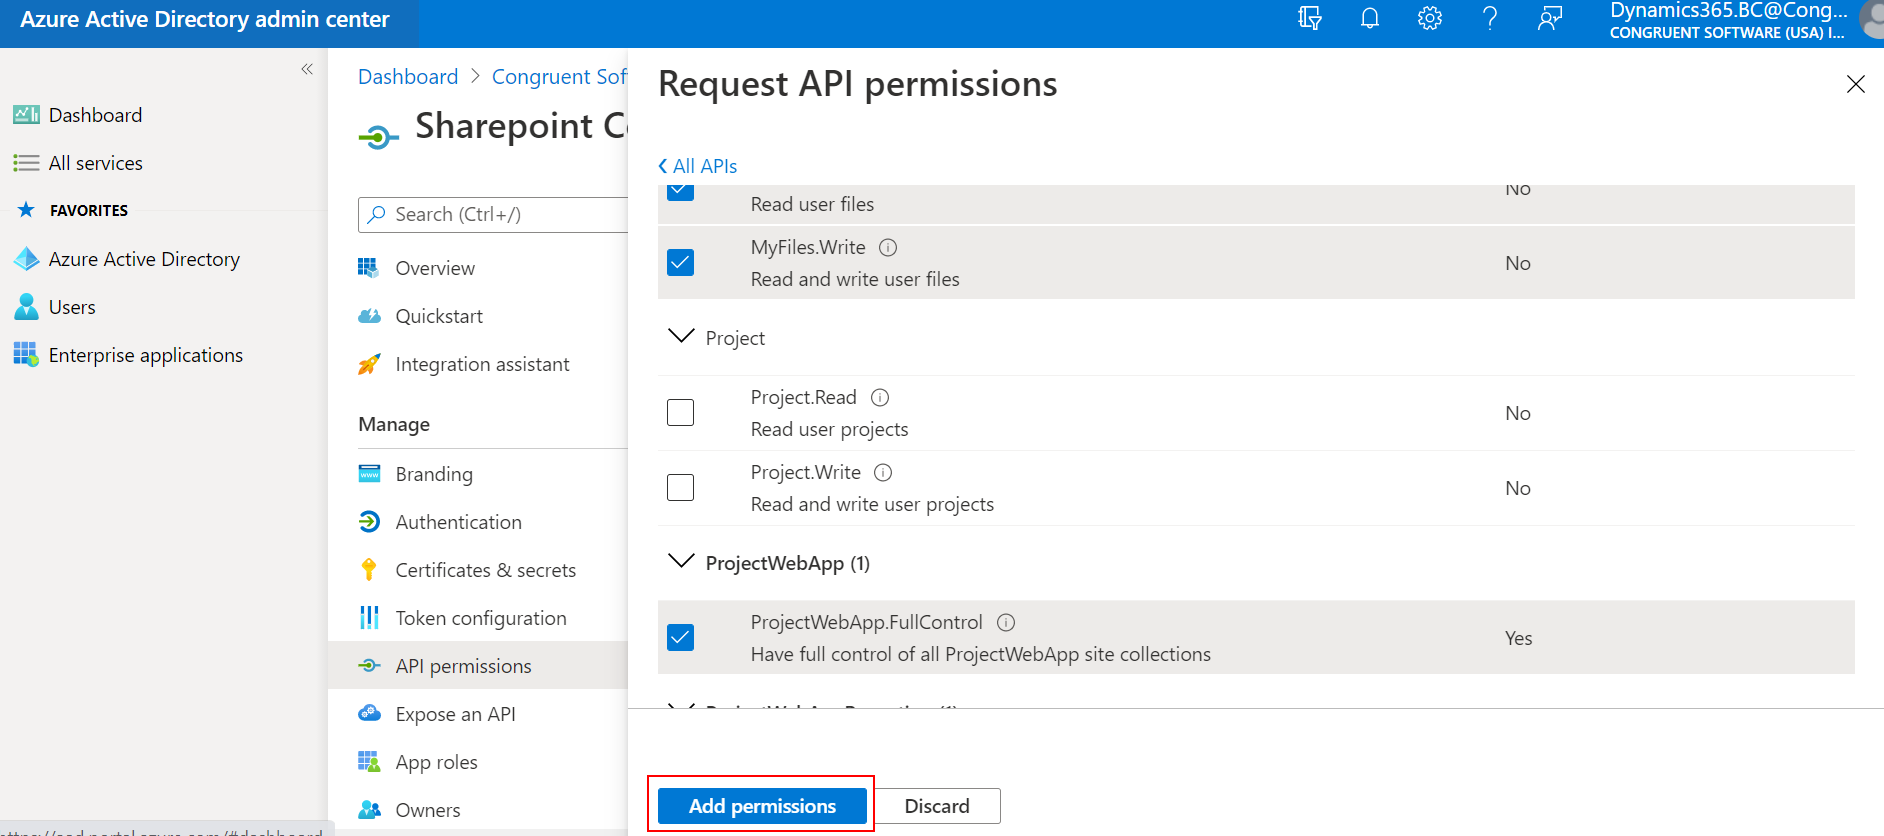Click the Token configuration bars icon
1884x836 pixels.
pos(369,618)
